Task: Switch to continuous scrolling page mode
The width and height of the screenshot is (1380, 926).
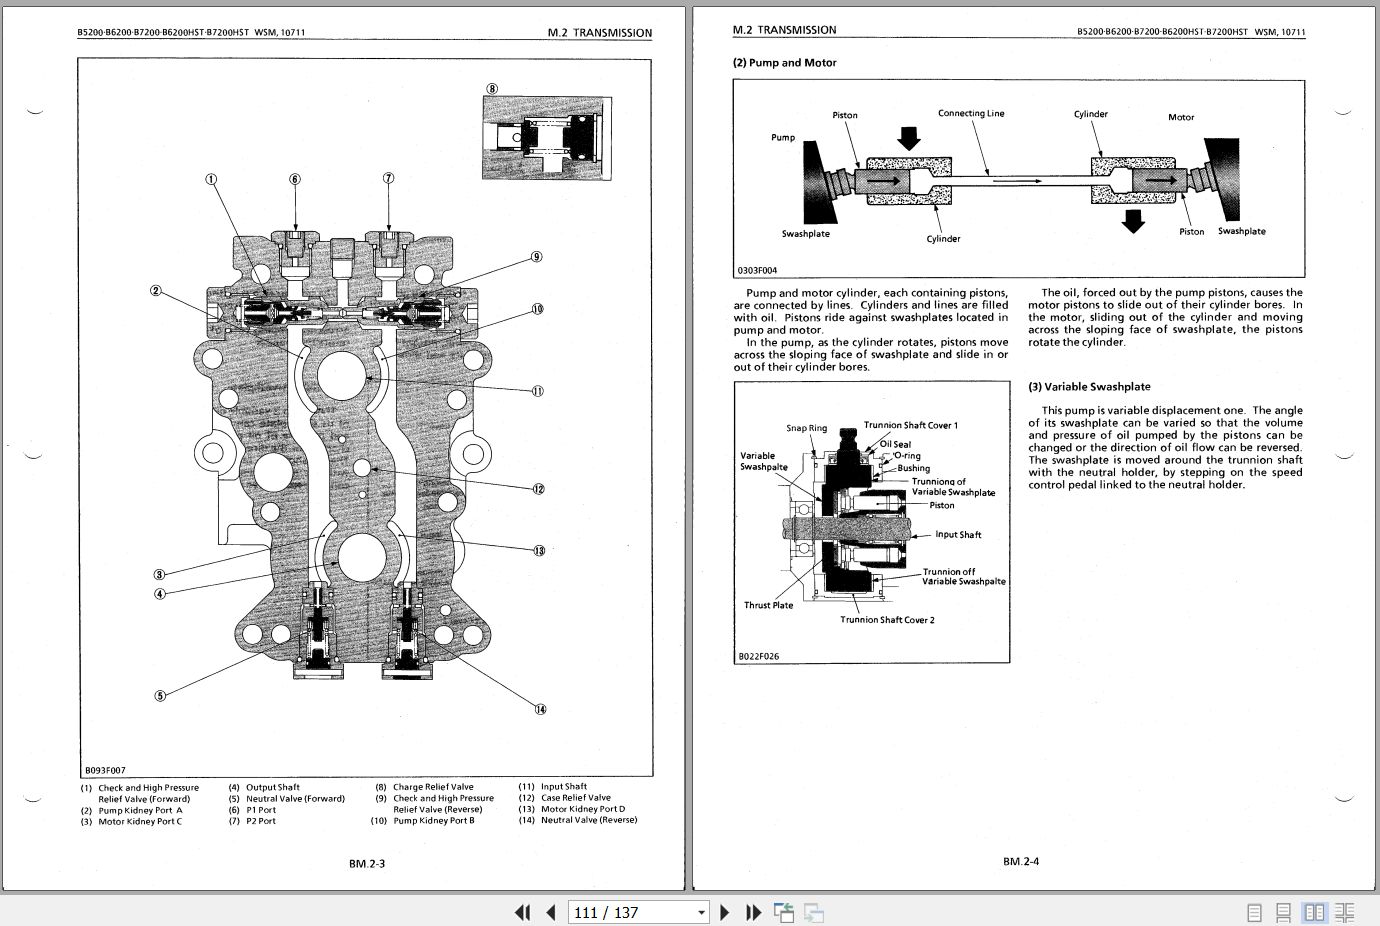Action: point(1284,912)
